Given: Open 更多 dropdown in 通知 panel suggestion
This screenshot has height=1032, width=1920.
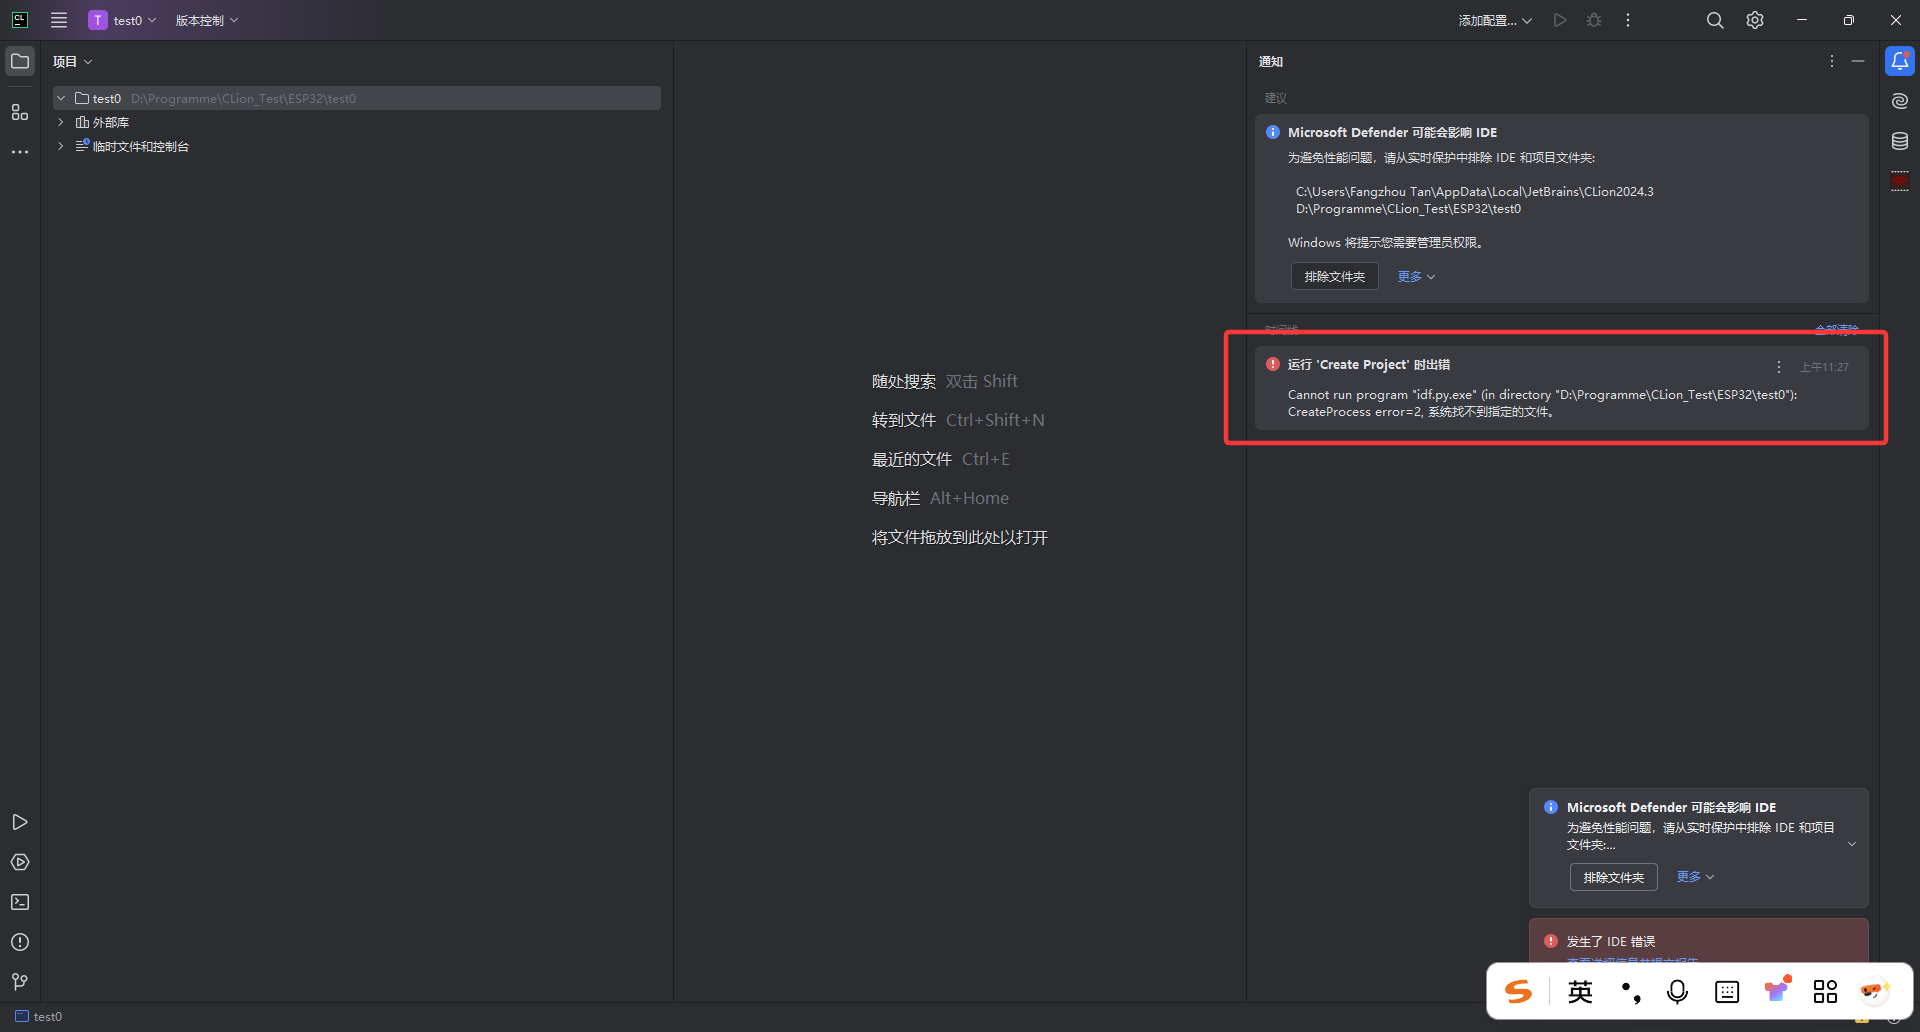Looking at the screenshot, I should (x=1416, y=276).
